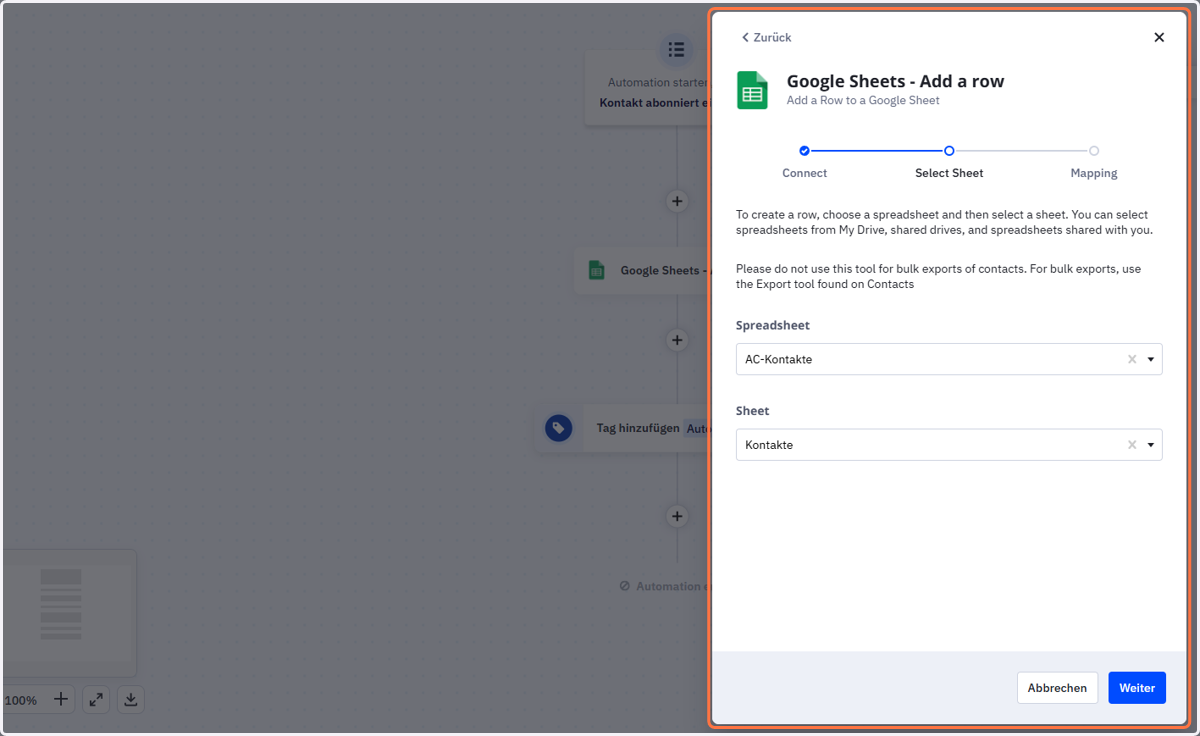The height and width of the screenshot is (736, 1200).
Task: Click the Kontakt abonniert trigger text
Action: point(654,102)
